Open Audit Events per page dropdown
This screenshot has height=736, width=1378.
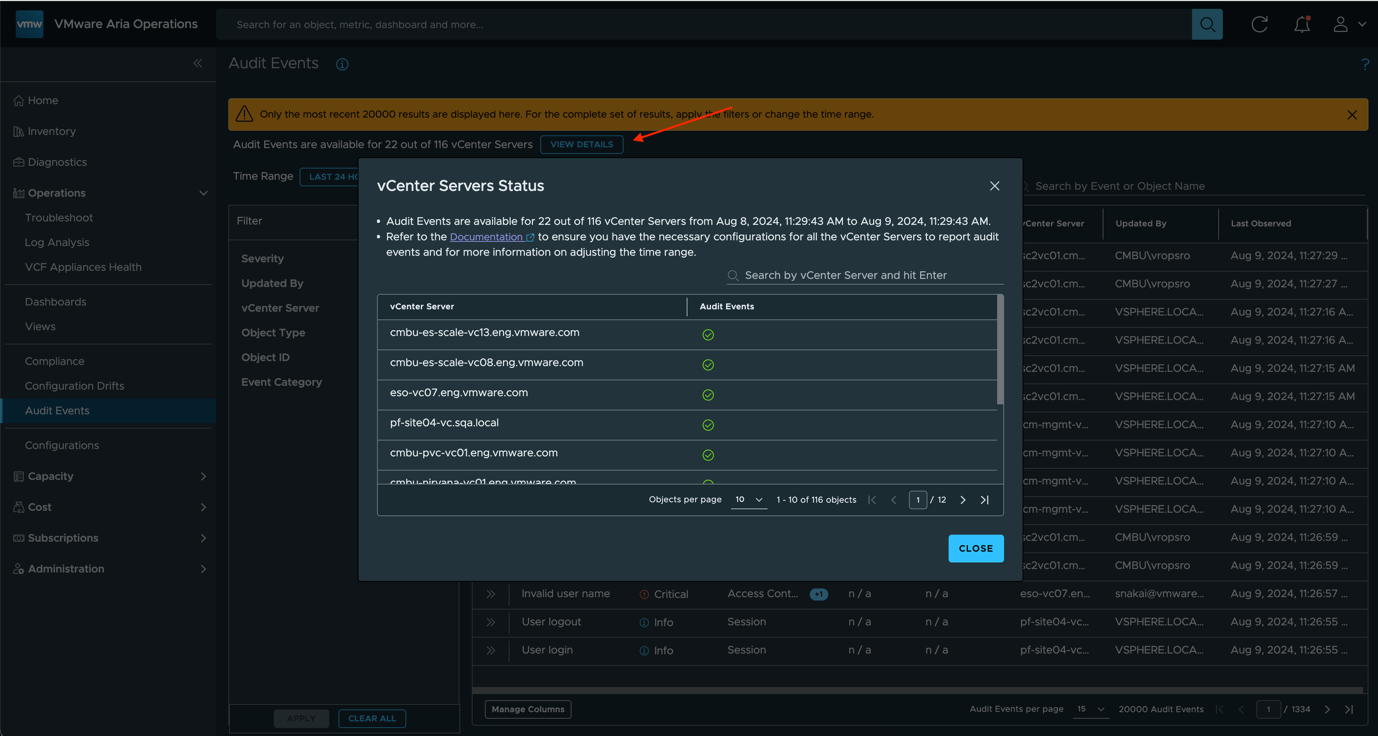tap(1090, 710)
